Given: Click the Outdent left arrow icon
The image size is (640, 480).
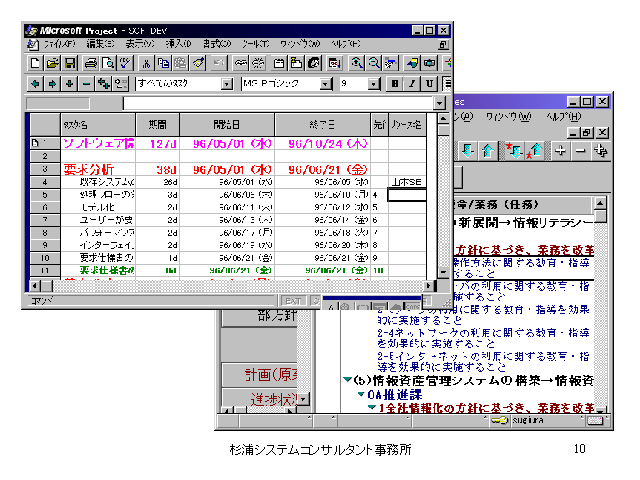Looking at the screenshot, I should pyautogui.click(x=36, y=84).
